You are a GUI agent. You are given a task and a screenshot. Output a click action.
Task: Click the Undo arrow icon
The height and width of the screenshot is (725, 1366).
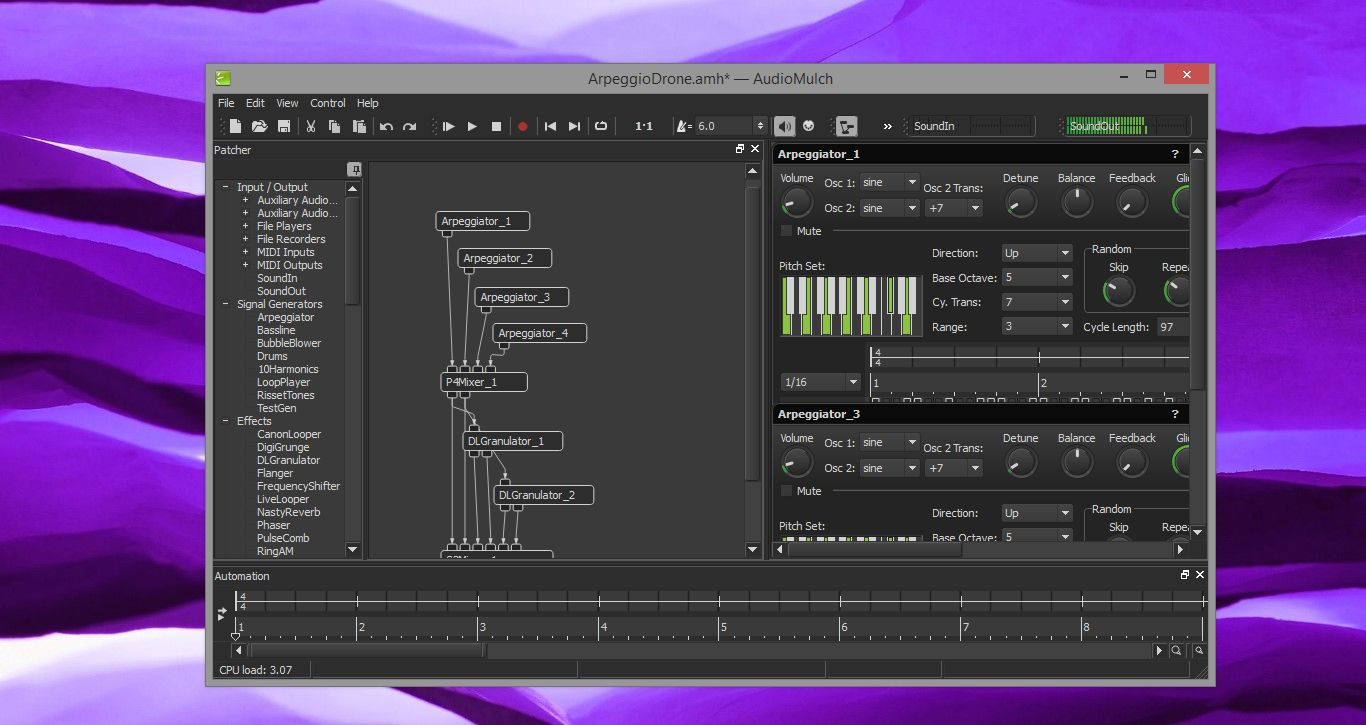[387, 127]
